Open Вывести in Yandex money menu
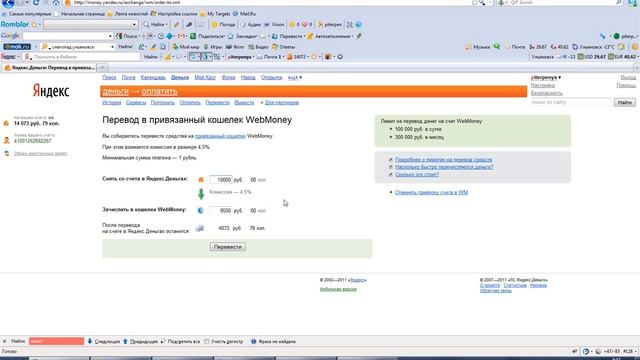Image resolution: width=640 pixels, height=360 pixels. click(x=244, y=102)
